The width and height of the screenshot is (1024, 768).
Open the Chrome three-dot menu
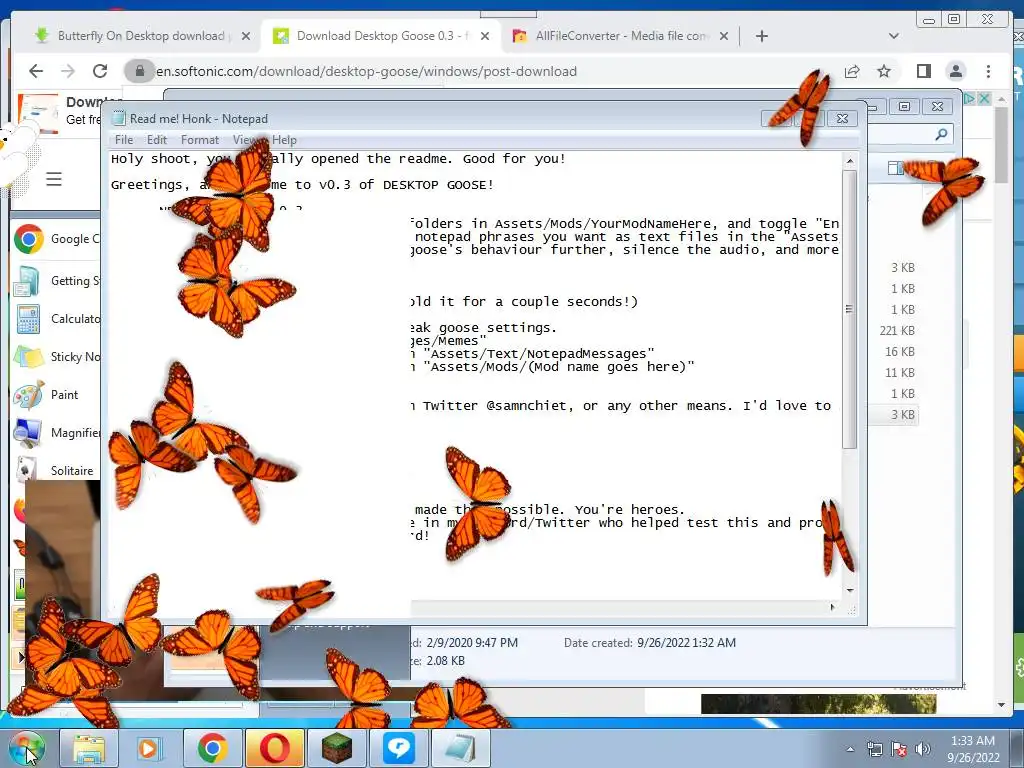988,71
